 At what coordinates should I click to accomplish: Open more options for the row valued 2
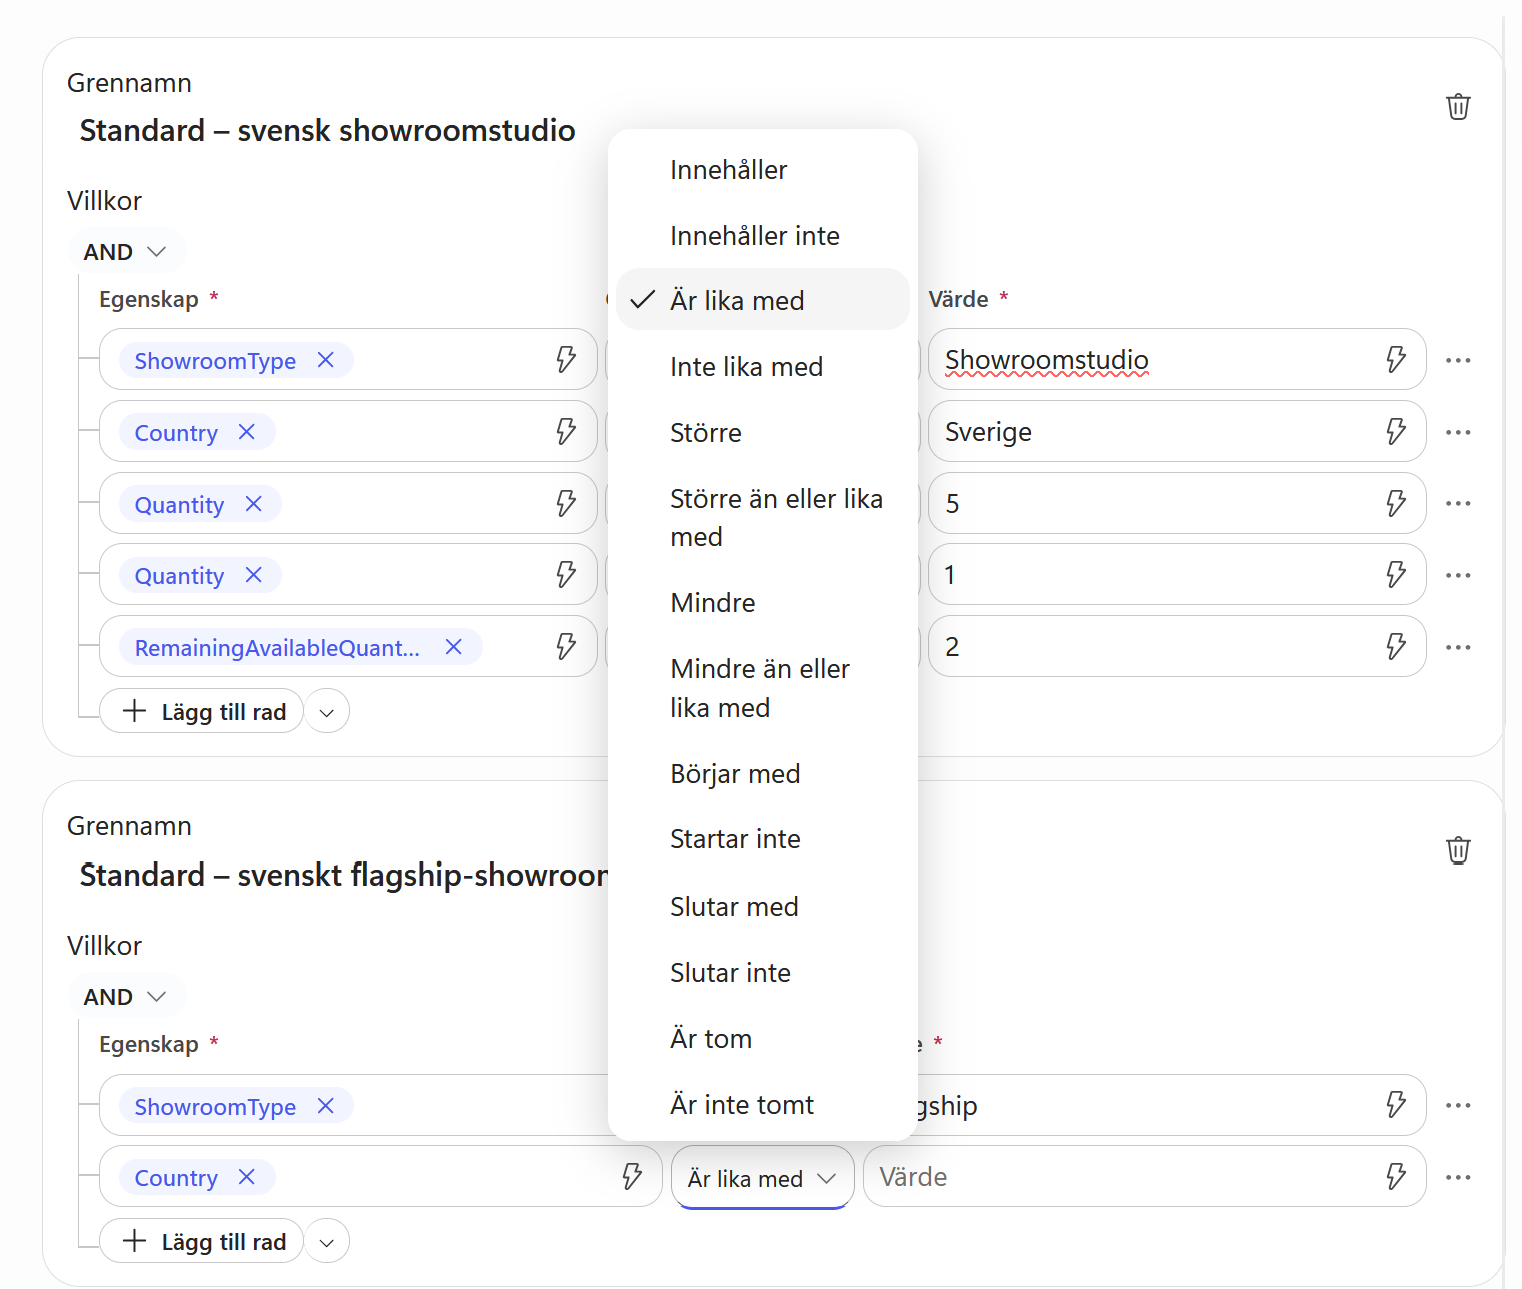[x=1458, y=647]
